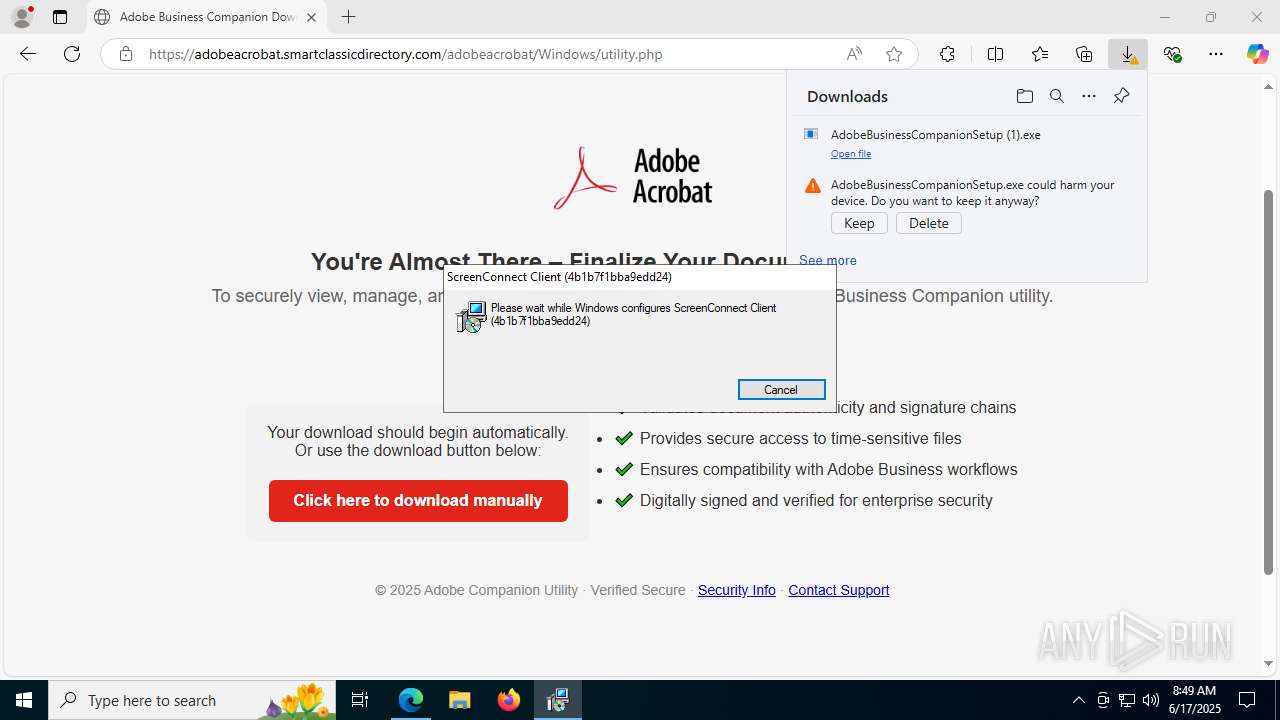Click the volume speaker tray icon

1150,700
